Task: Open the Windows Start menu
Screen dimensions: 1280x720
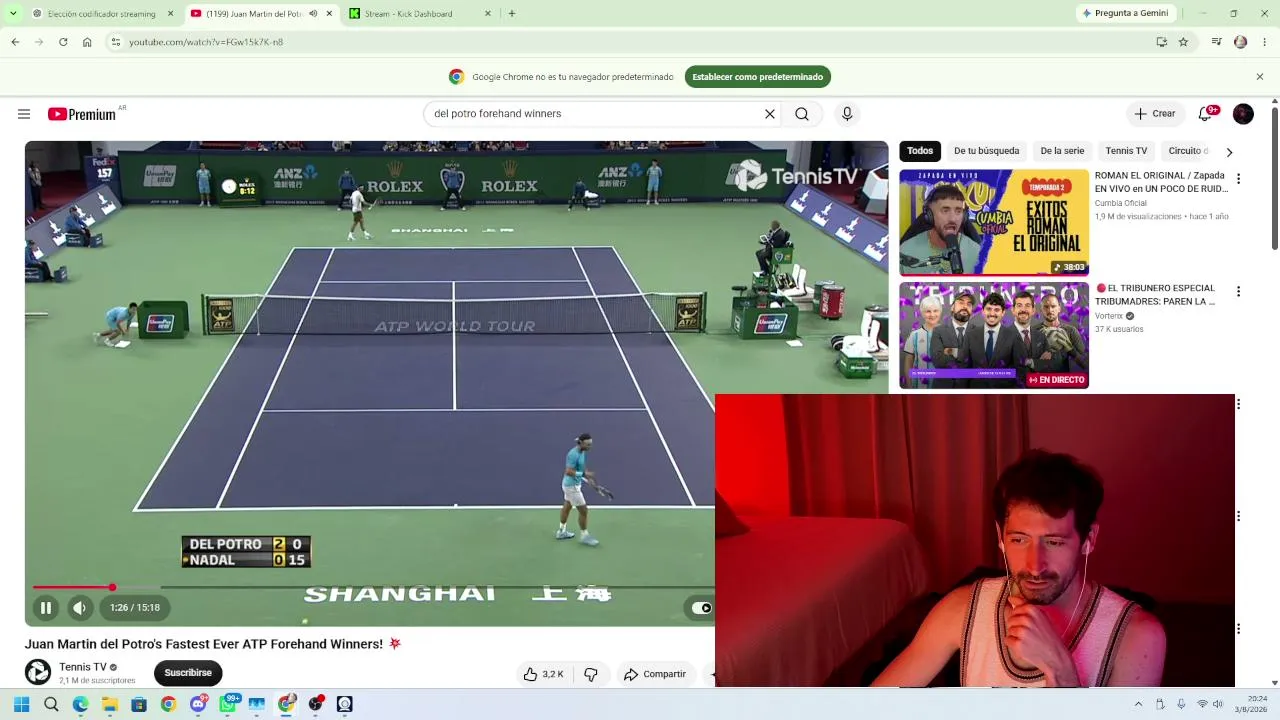Action: pos(21,704)
